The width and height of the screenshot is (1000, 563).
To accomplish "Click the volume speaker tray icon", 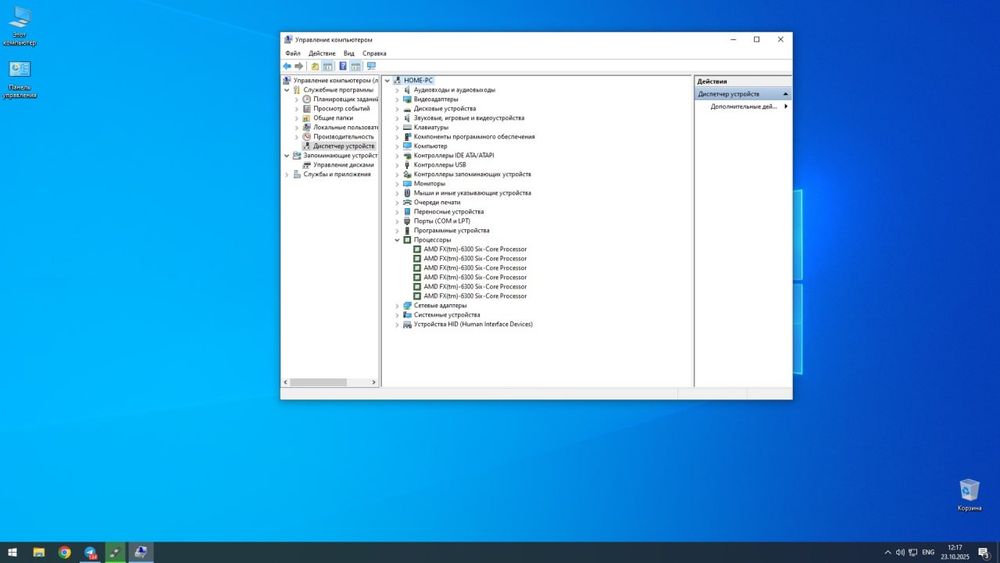I will pos(900,552).
